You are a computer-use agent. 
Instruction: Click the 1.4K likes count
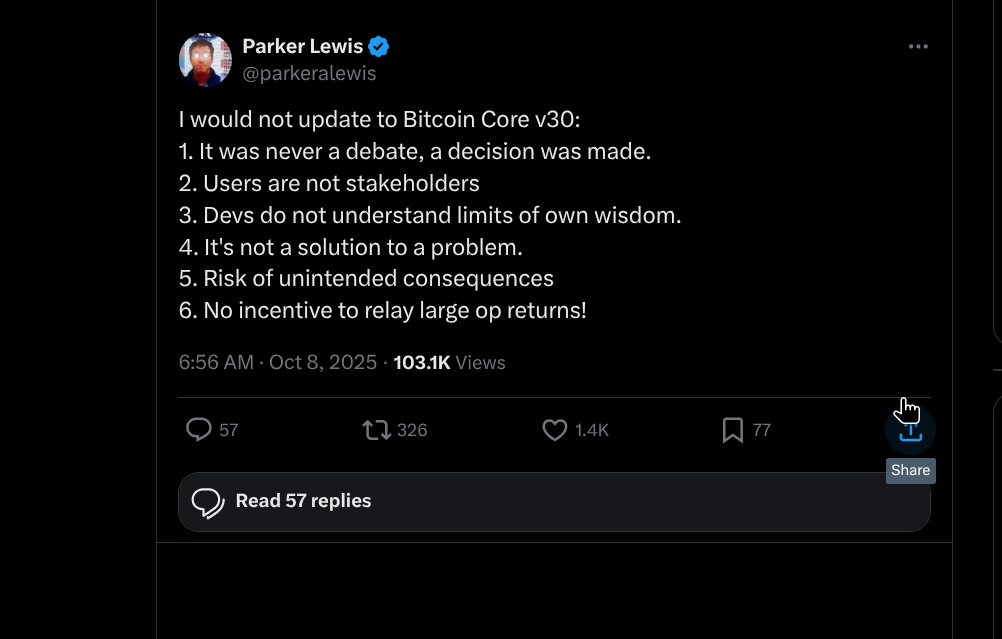(x=592, y=430)
